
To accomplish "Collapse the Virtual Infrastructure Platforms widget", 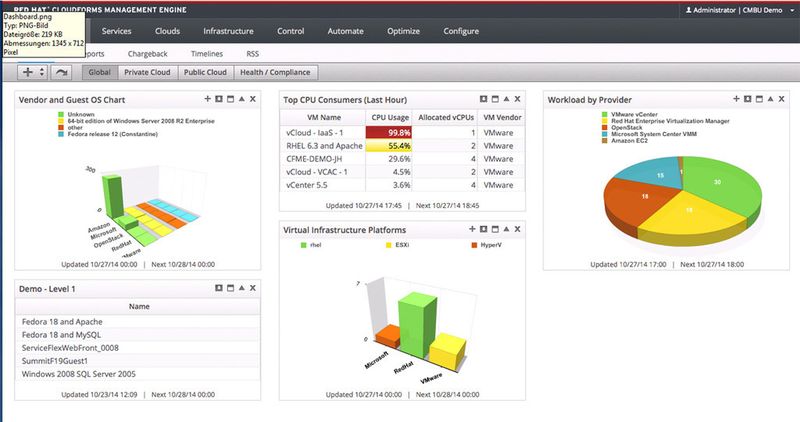I will point(506,229).
